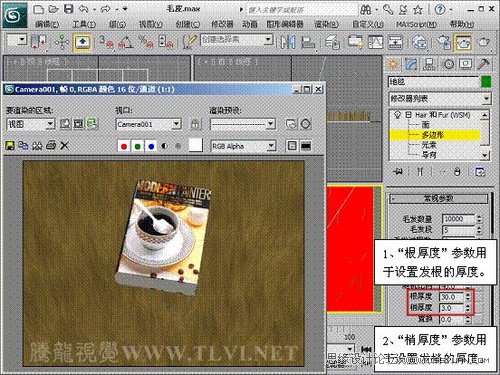Open the 工具(T) menu
The height and width of the screenshot is (375, 500).
tap(84, 24)
